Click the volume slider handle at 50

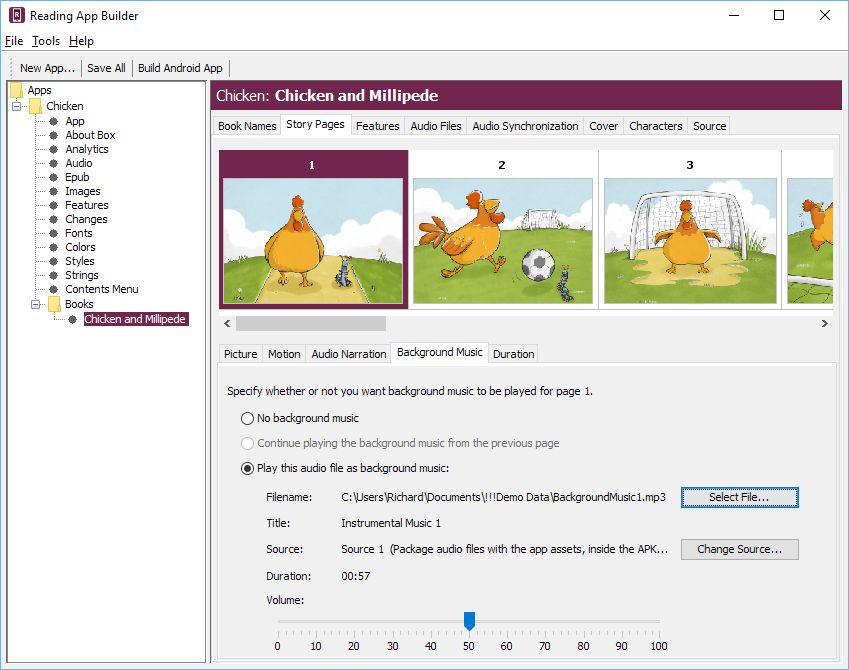[469, 621]
